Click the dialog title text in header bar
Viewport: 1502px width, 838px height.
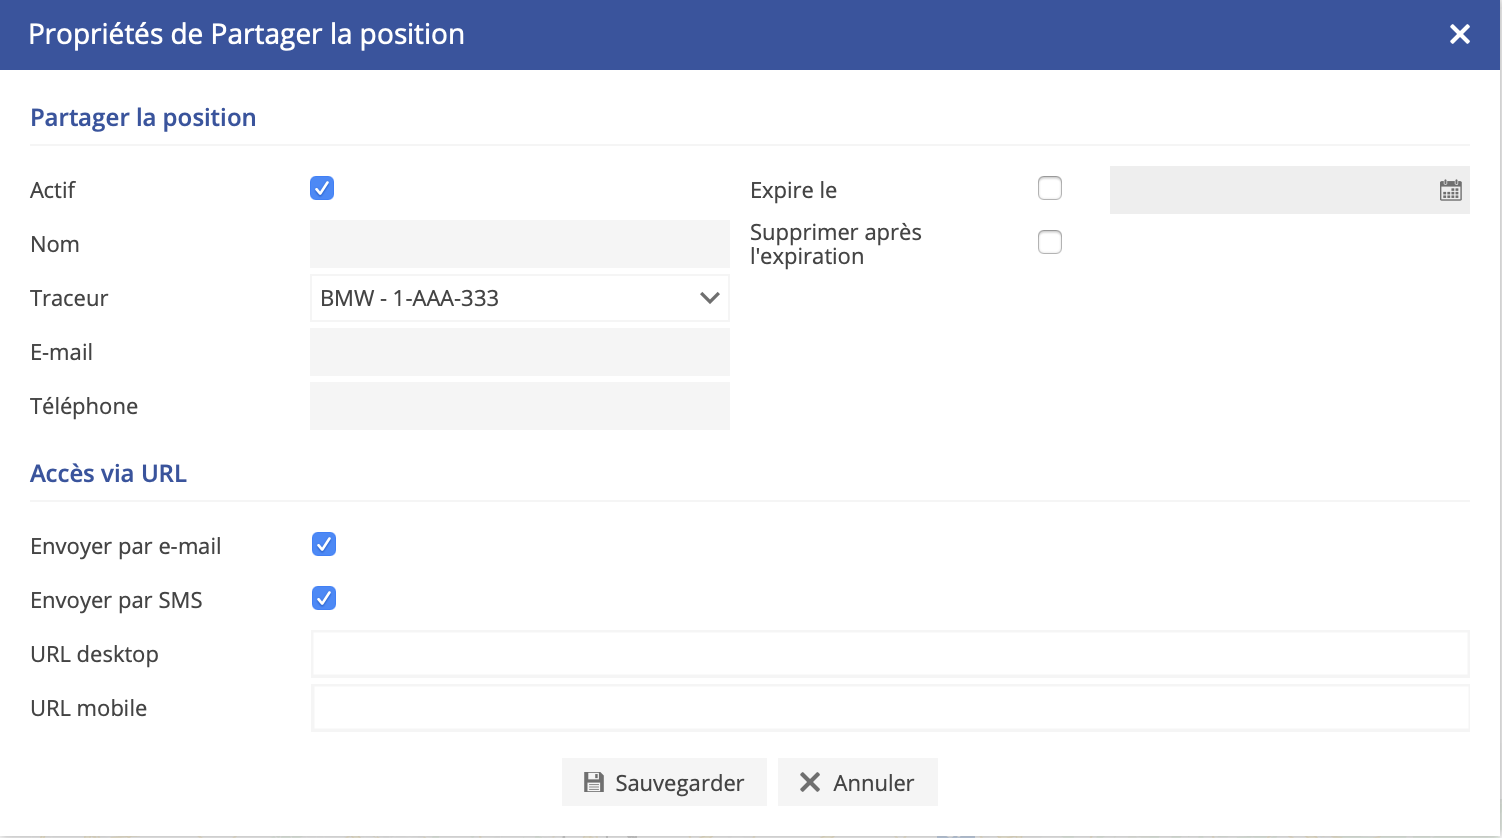pyautogui.click(x=246, y=34)
